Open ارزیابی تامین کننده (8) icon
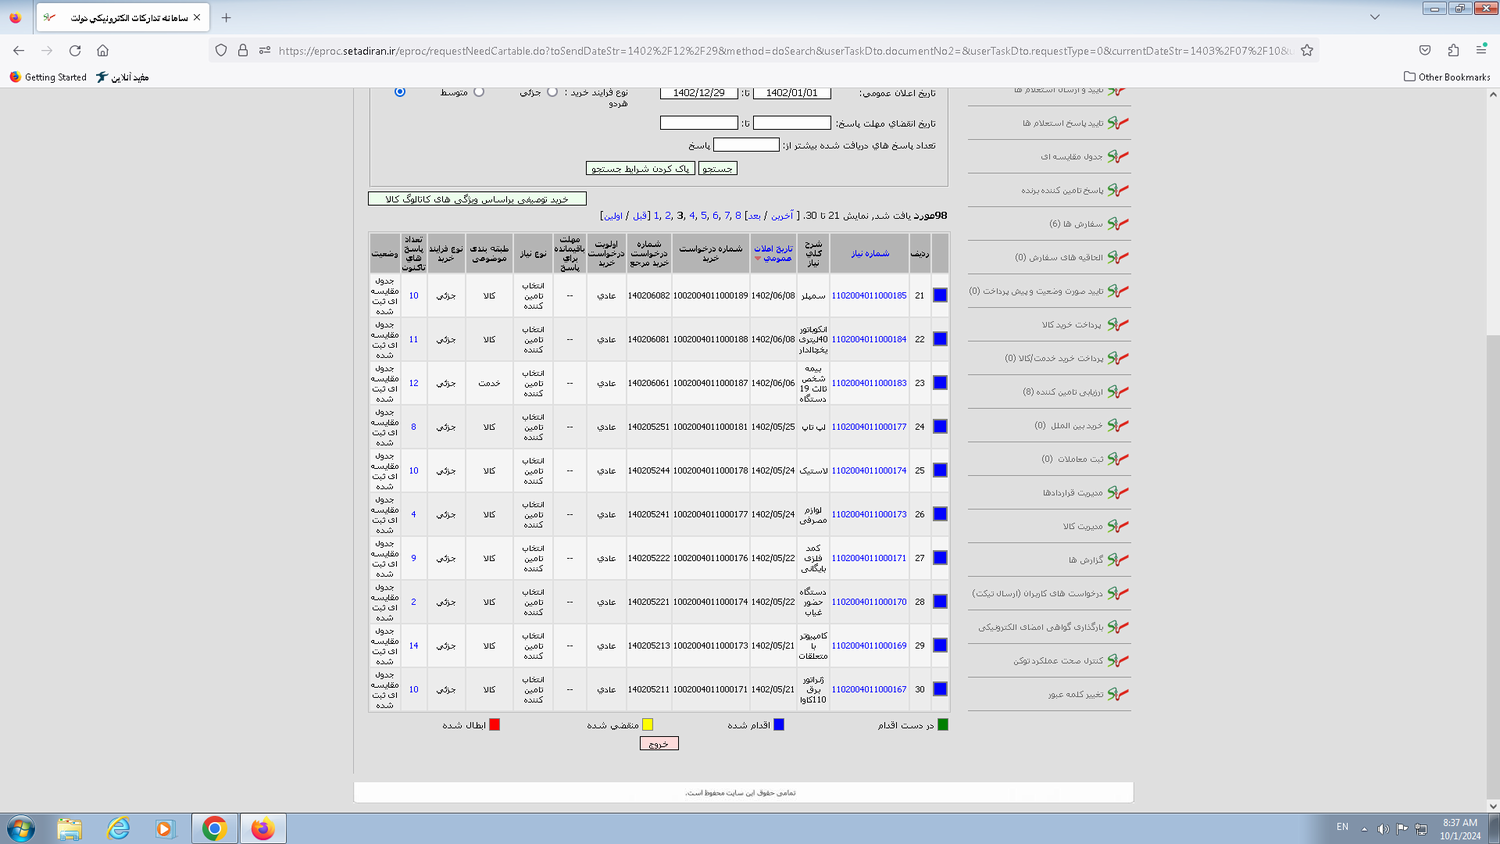The image size is (1500, 844). click(x=1118, y=392)
